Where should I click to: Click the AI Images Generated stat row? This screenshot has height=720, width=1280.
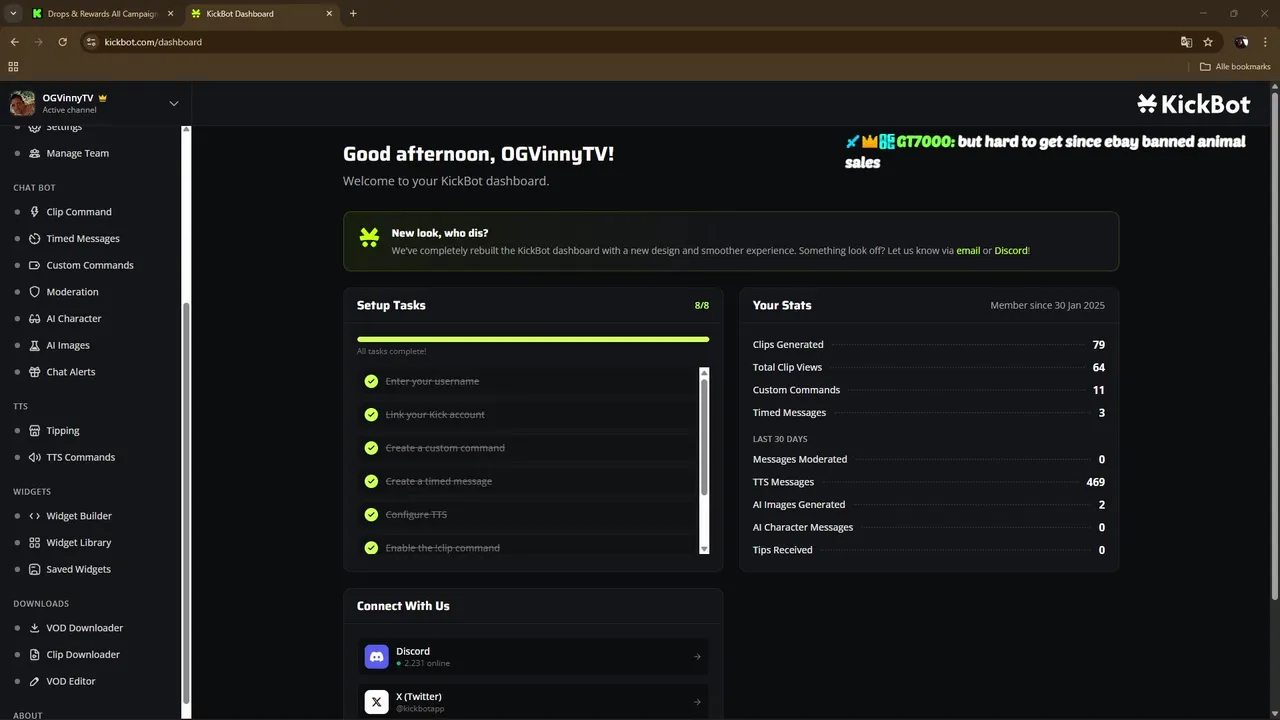click(929, 505)
